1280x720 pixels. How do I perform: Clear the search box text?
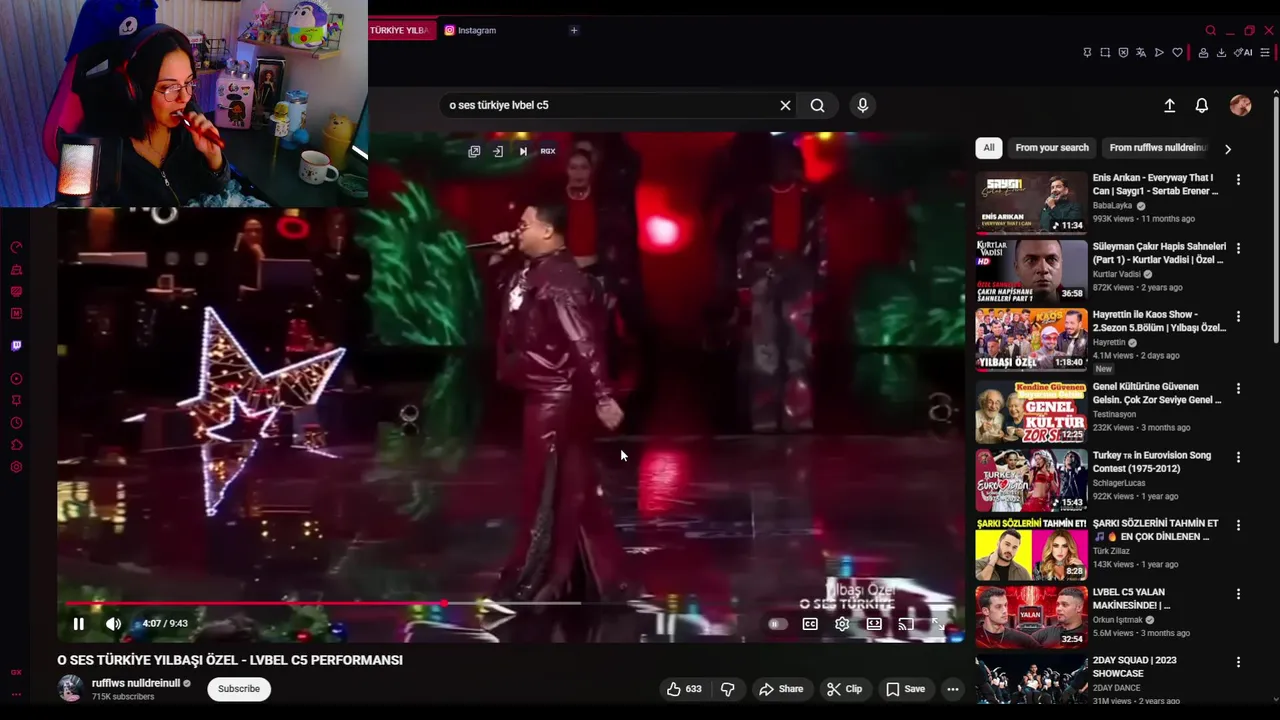(785, 105)
